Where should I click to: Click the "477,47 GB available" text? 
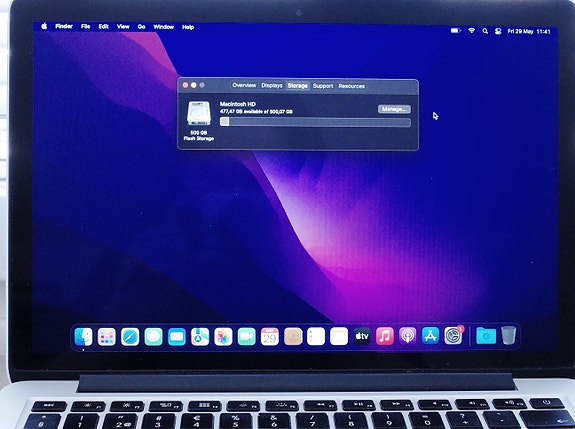tap(256, 111)
